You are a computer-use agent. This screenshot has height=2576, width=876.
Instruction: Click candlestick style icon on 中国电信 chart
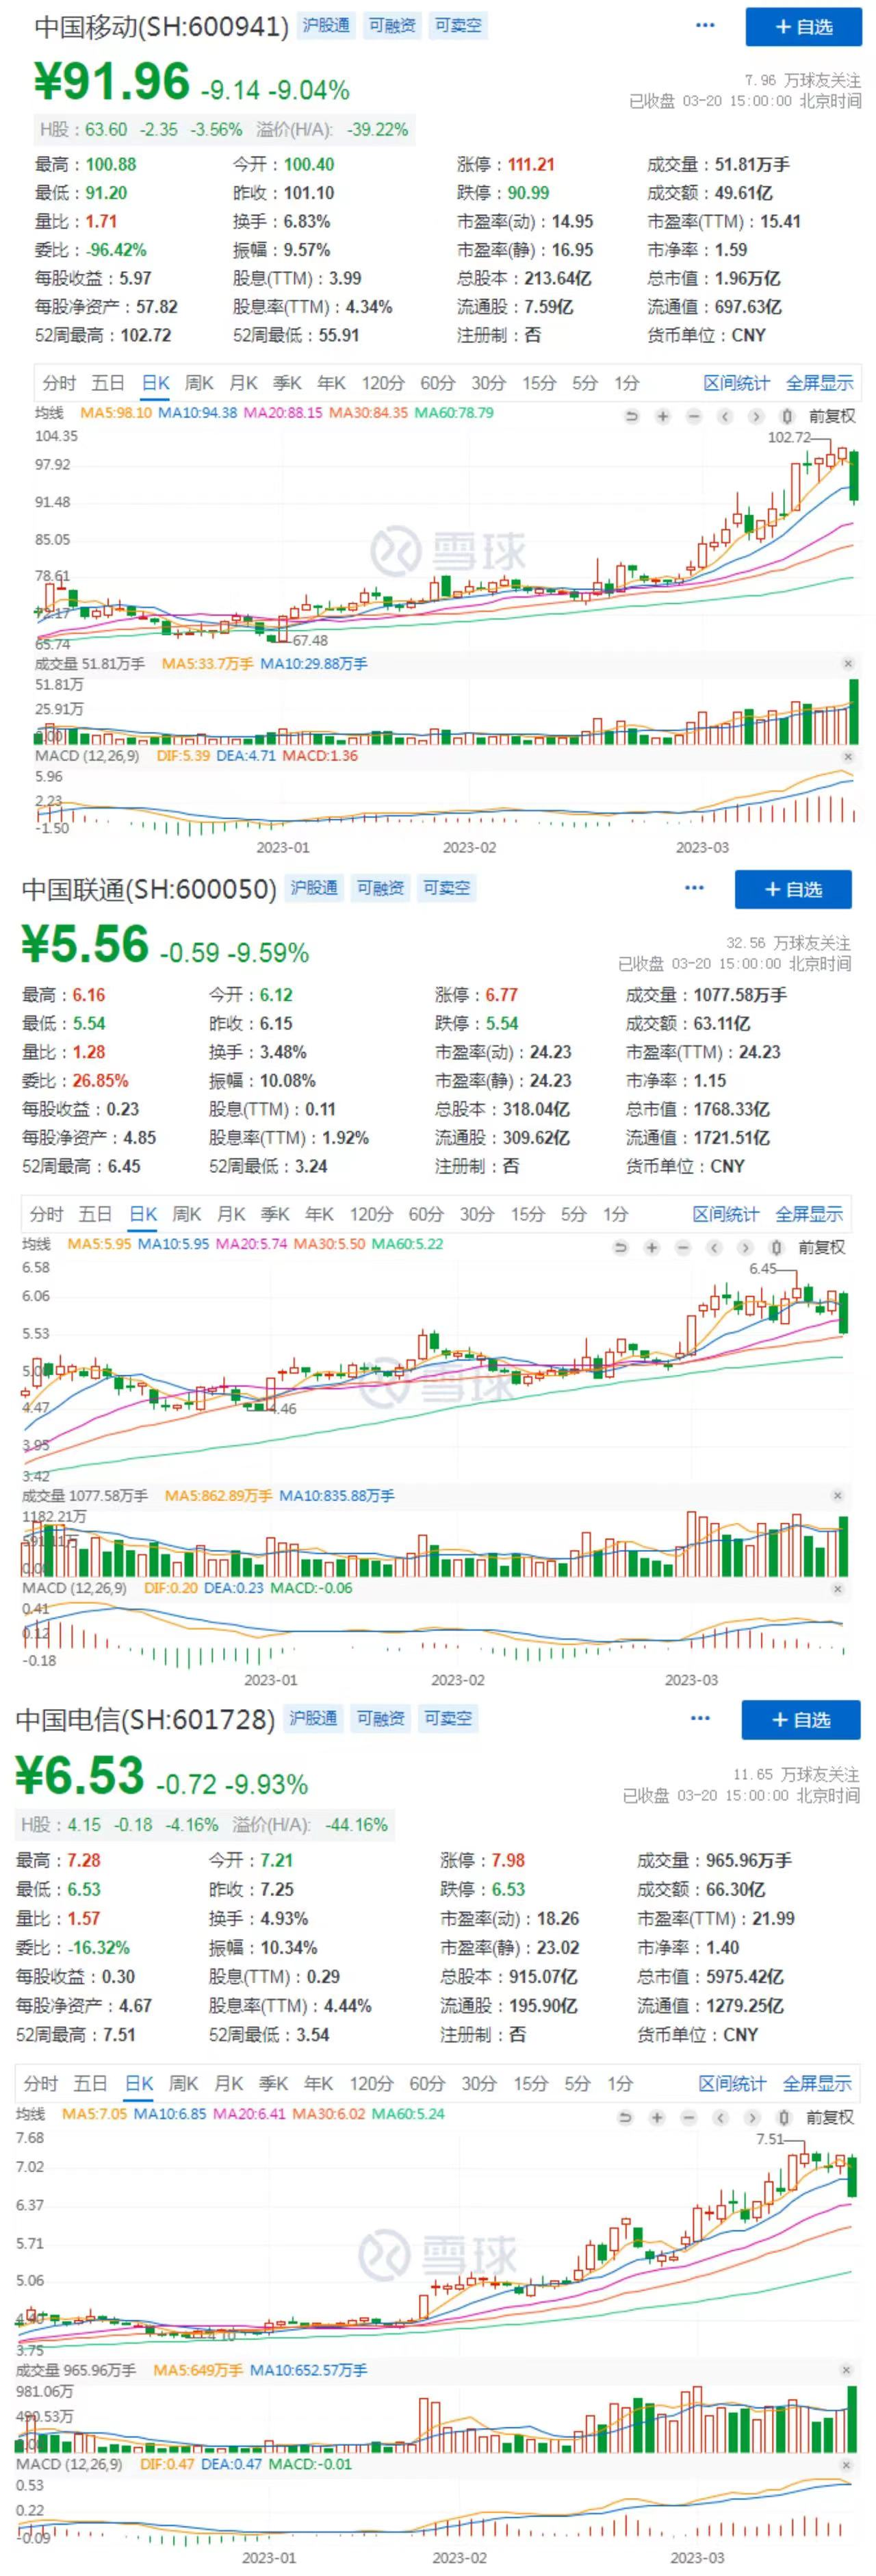coord(783,2117)
